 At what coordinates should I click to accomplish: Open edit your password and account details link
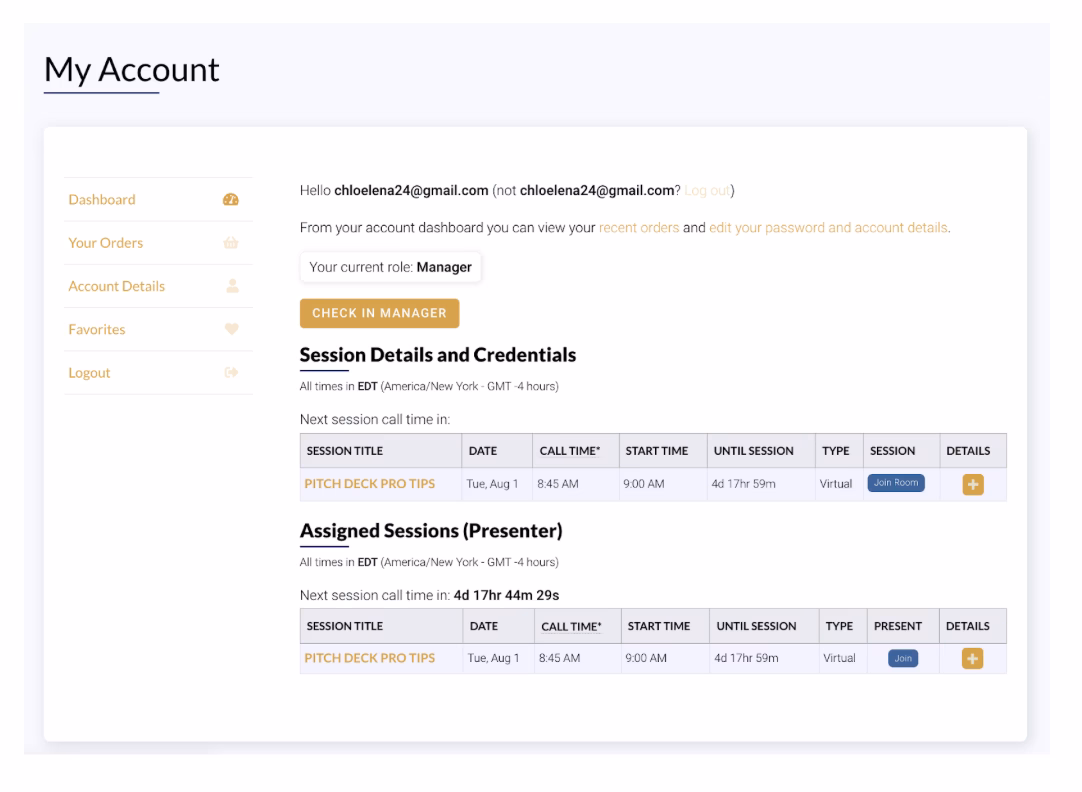pyautogui.click(x=828, y=228)
